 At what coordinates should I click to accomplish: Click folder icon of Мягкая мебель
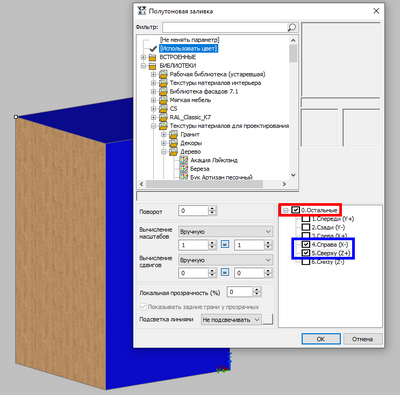(x=163, y=100)
